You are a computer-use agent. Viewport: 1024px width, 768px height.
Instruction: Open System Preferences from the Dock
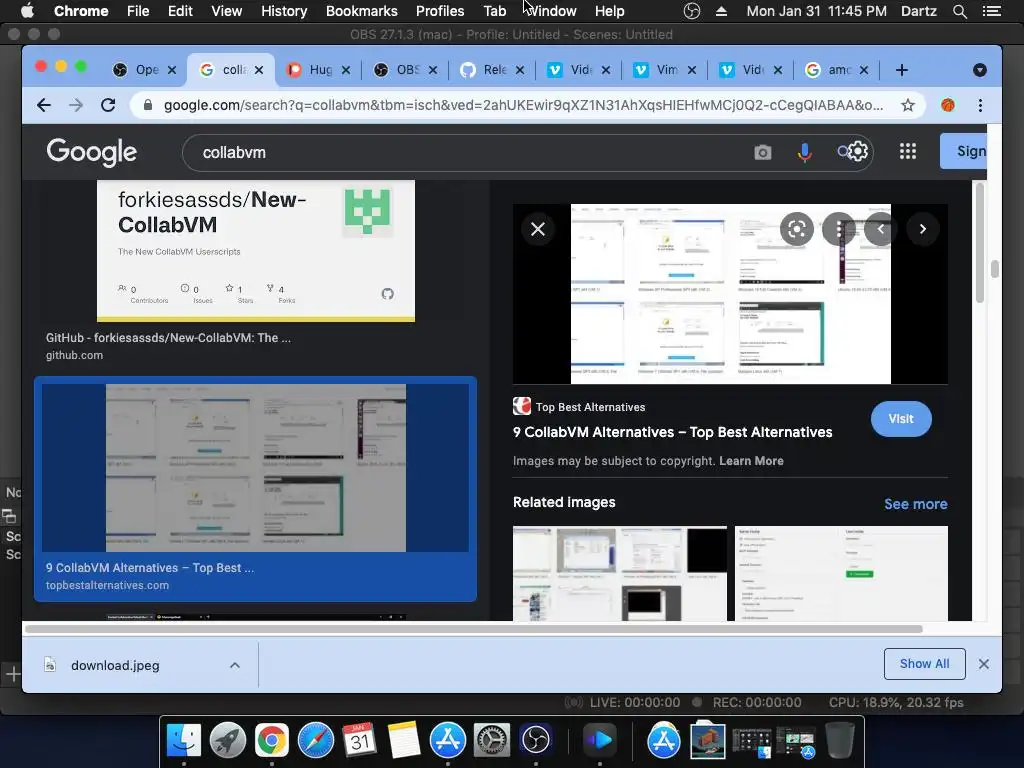pyautogui.click(x=491, y=740)
